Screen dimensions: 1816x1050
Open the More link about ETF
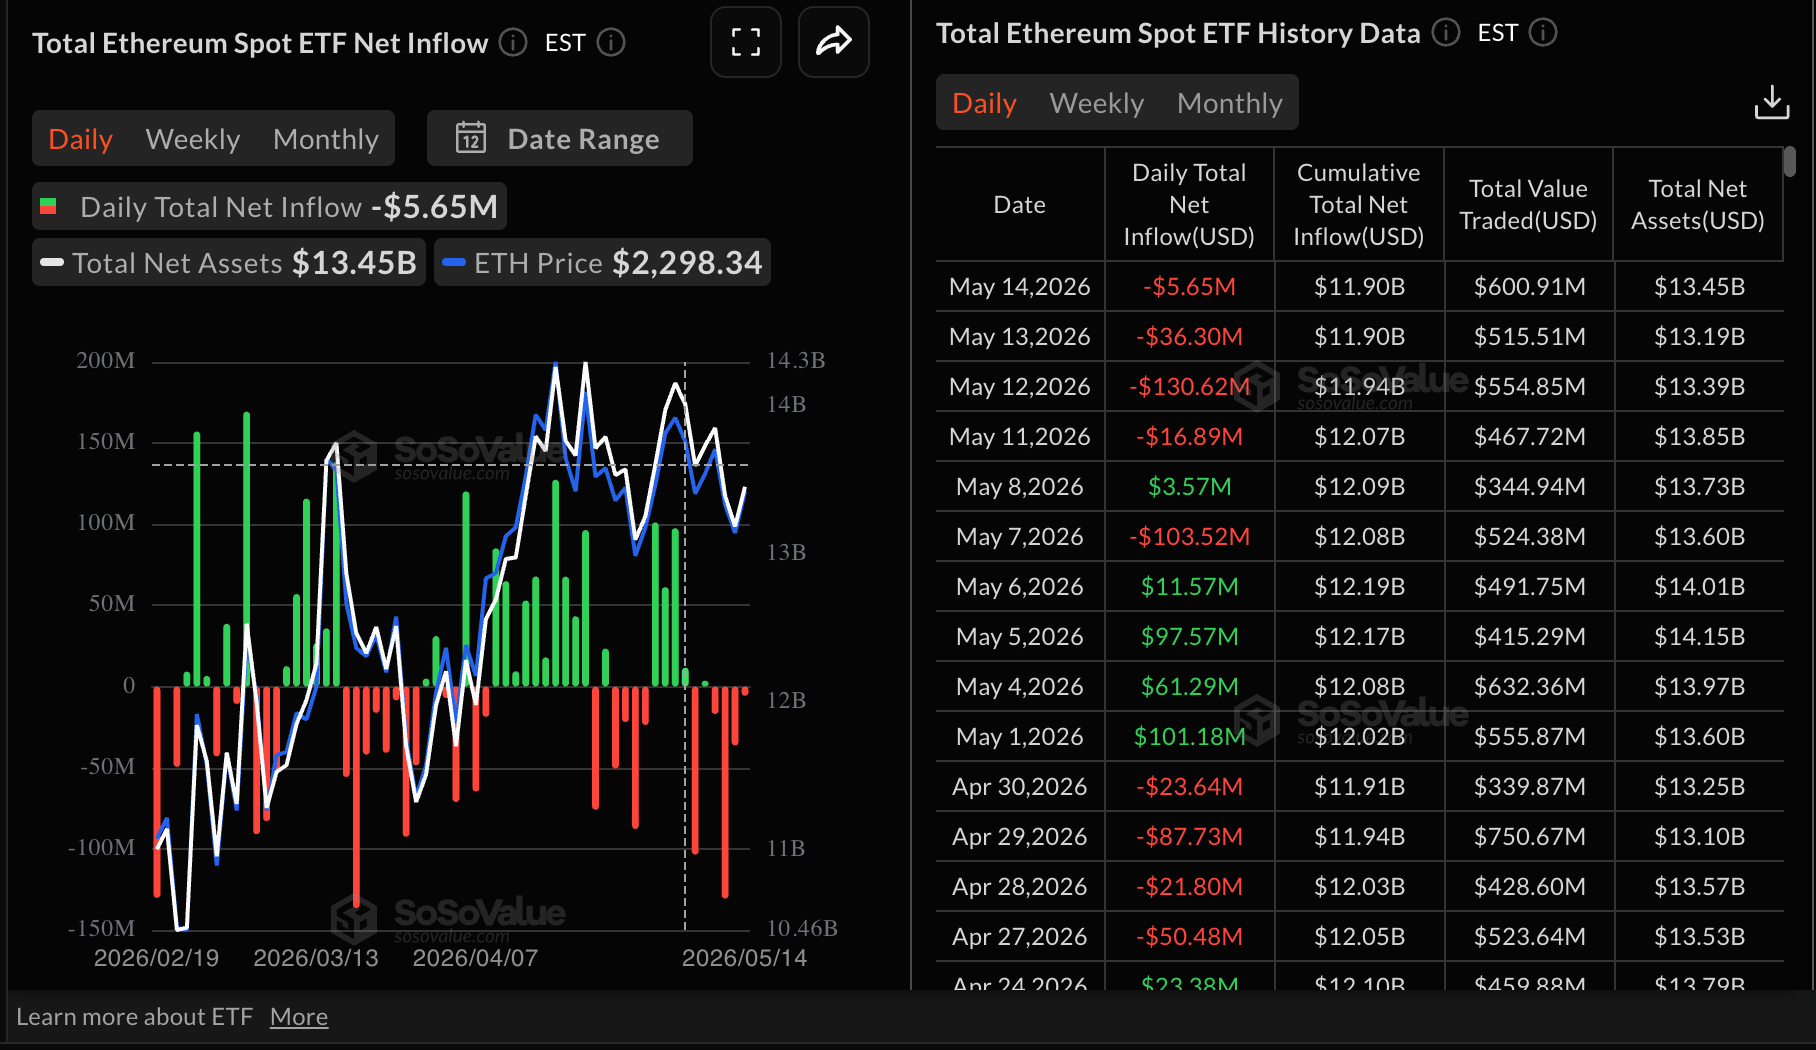[299, 1017]
